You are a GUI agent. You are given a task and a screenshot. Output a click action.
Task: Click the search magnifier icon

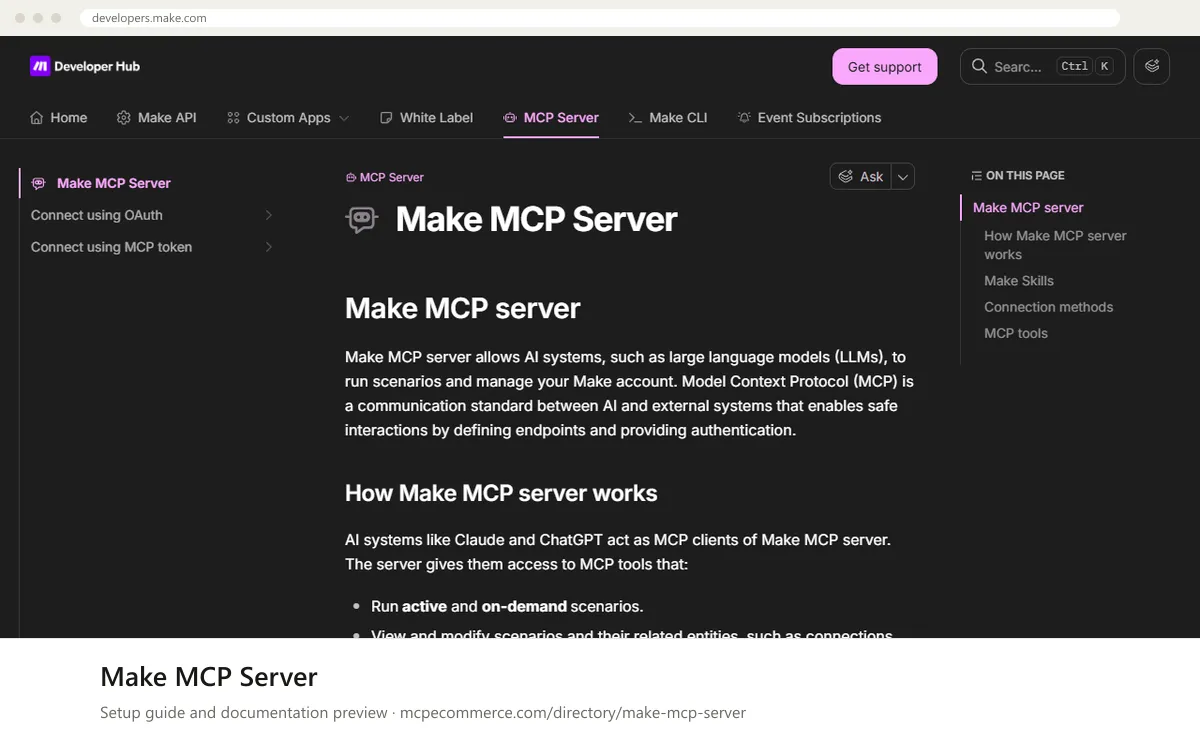point(980,67)
